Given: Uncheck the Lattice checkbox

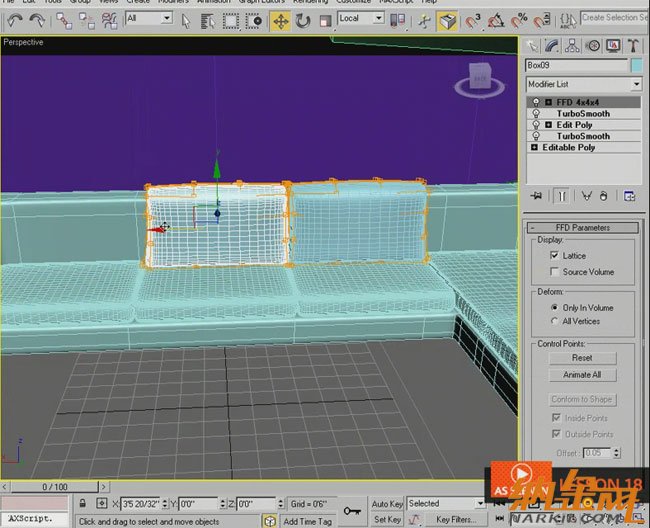Looking at the screenshot, I should 554,255.
